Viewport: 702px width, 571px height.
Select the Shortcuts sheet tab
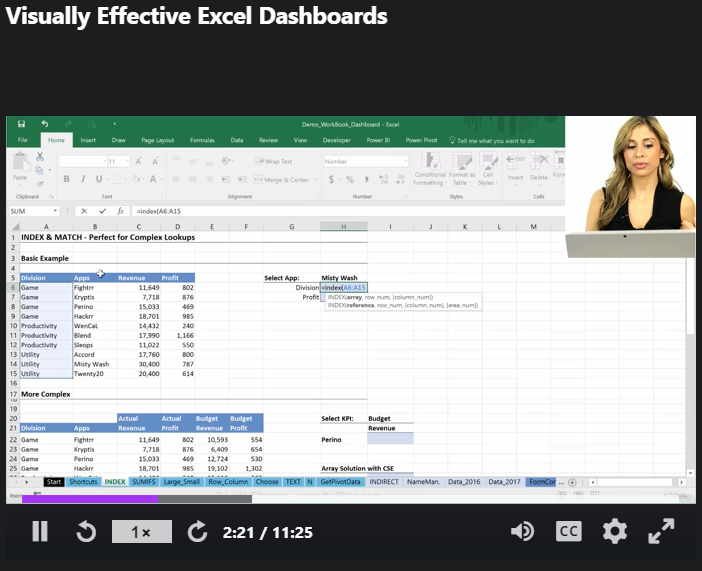click(x=83, y=482)
